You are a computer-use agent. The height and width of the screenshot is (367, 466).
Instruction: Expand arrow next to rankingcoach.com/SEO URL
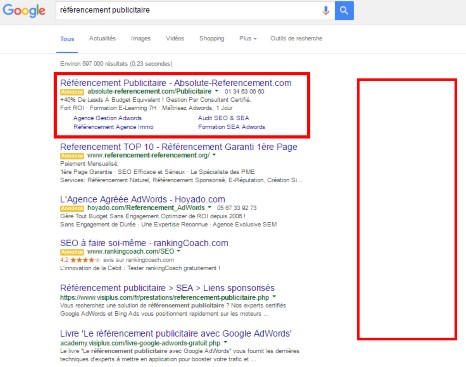(x=178, y=251)
